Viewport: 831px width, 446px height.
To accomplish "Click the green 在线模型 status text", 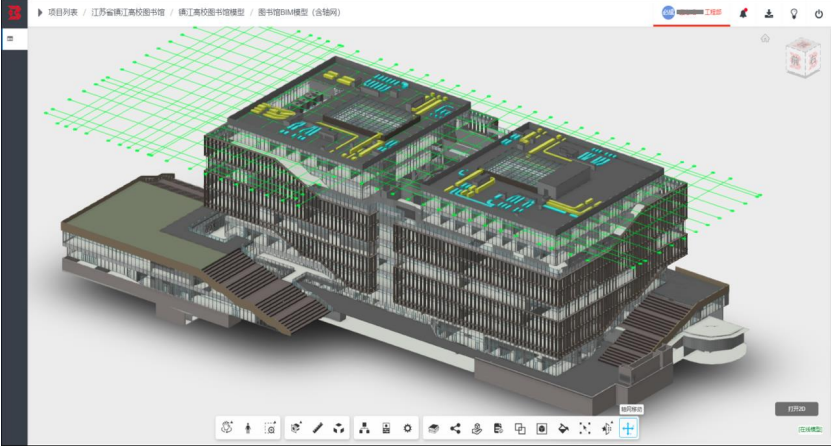I will click(x=810, y=430).
